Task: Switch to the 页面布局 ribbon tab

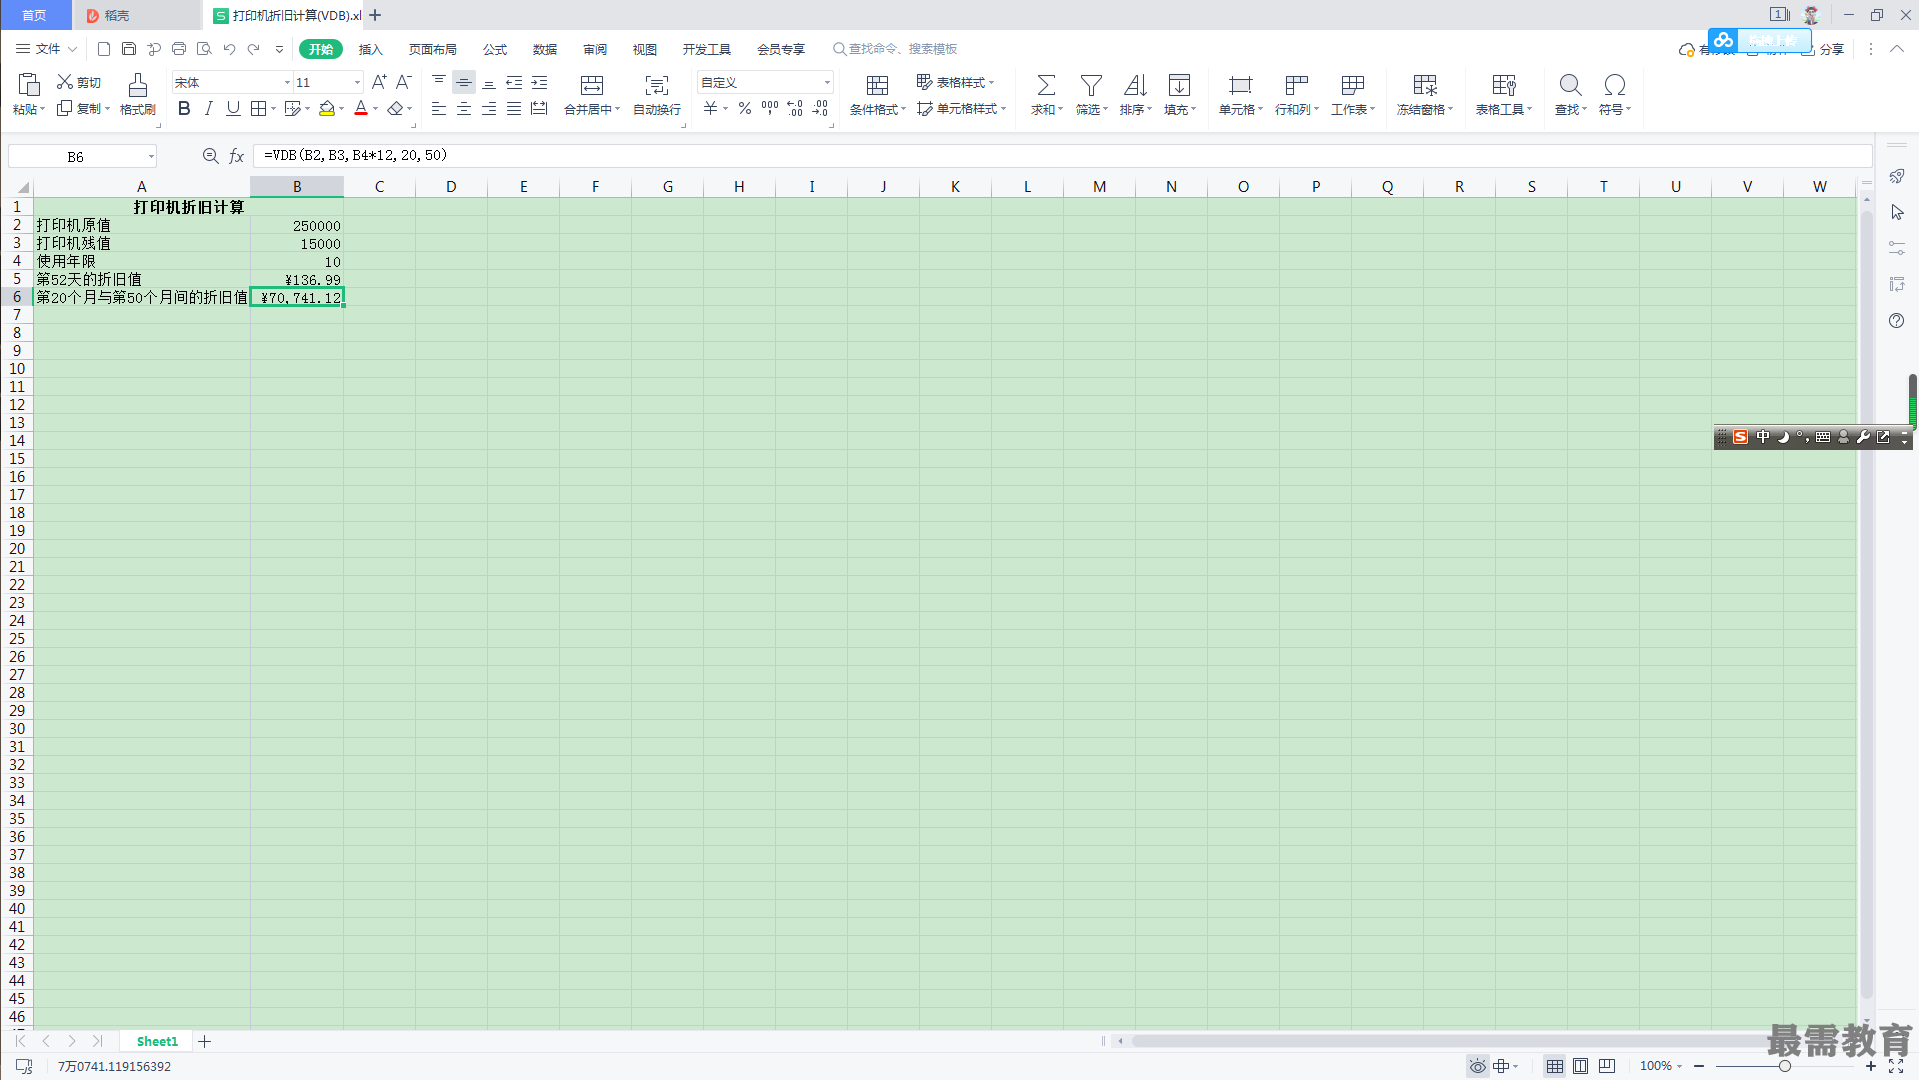Action: 433,49
